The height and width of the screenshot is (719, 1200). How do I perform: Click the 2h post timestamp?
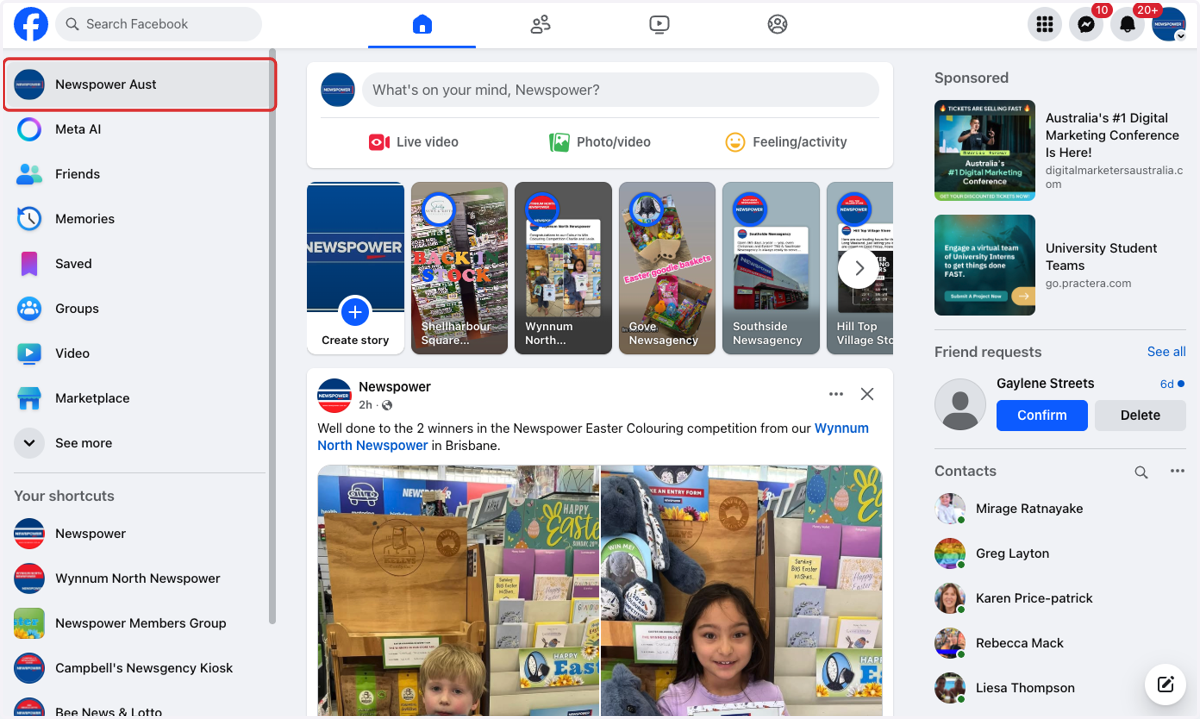[365, 405]
